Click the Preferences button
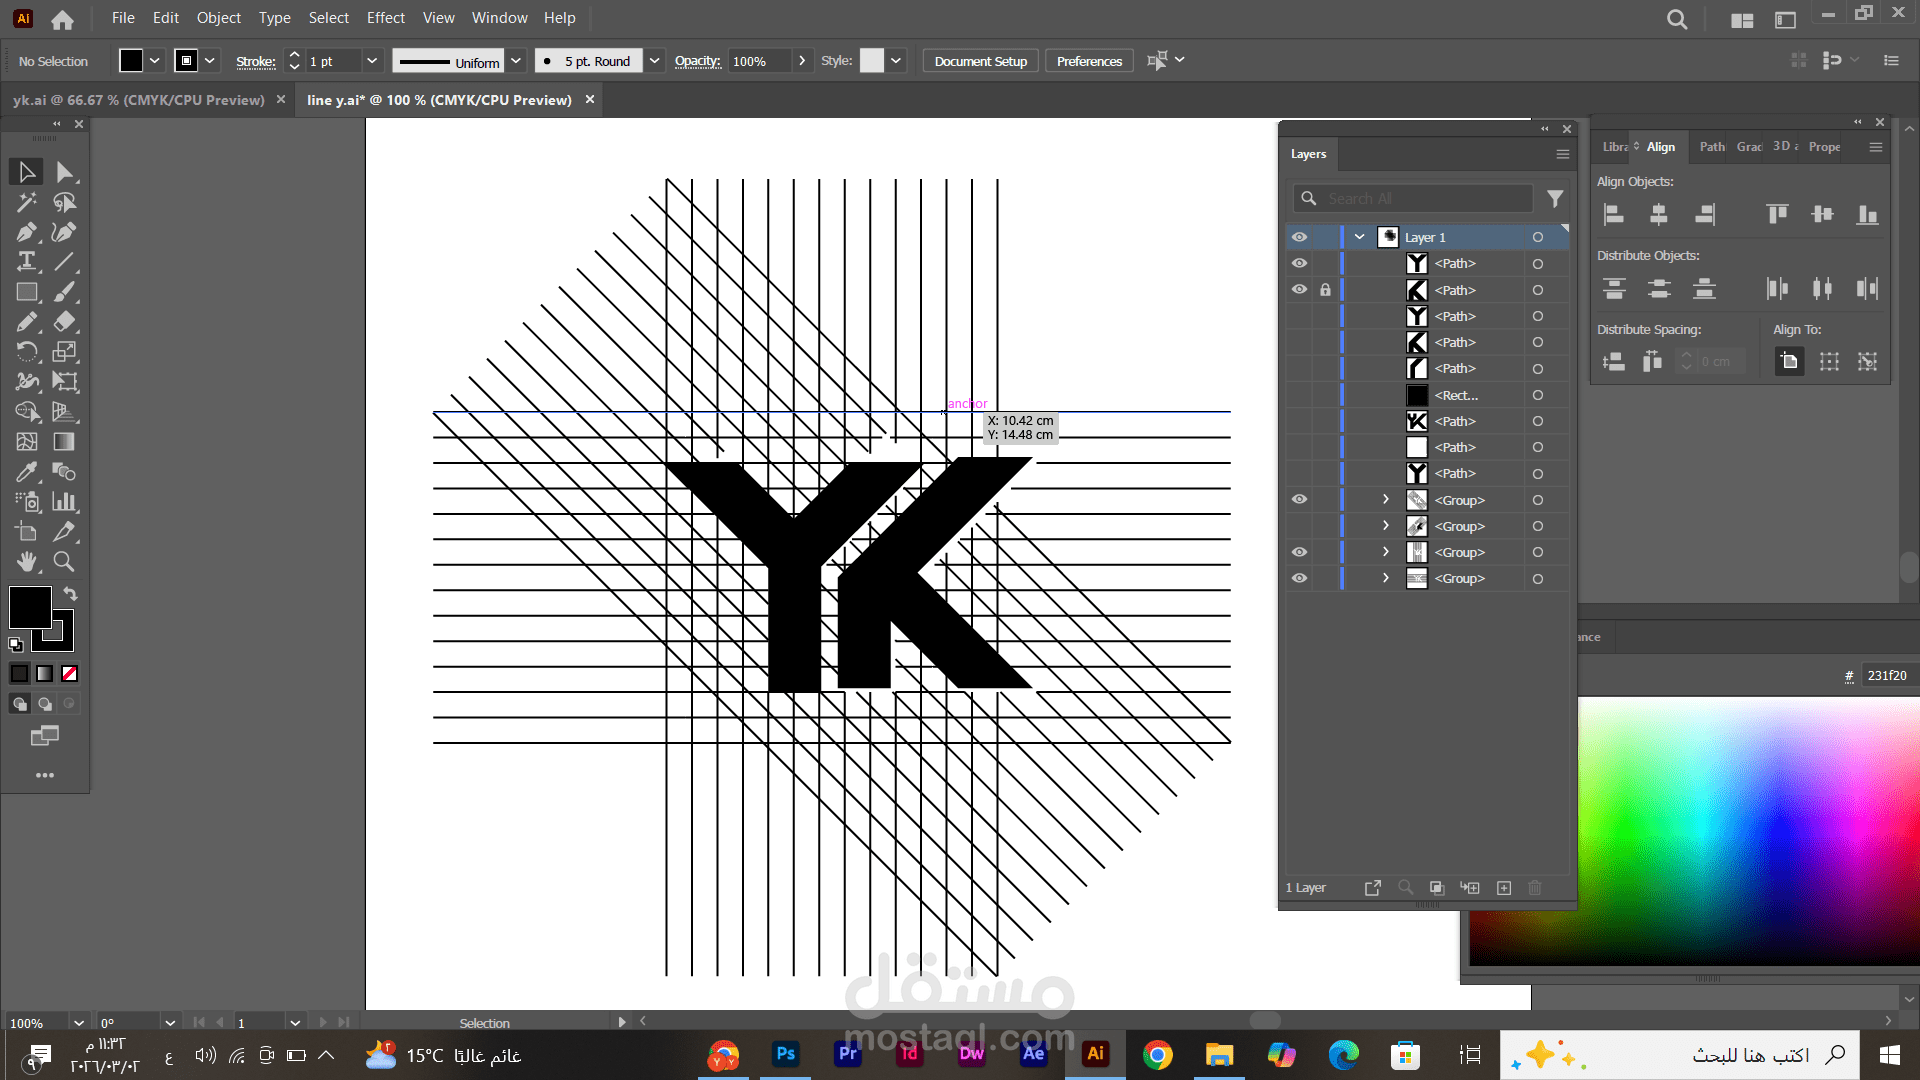1920x1080 pixels. tap(1089, 61)
